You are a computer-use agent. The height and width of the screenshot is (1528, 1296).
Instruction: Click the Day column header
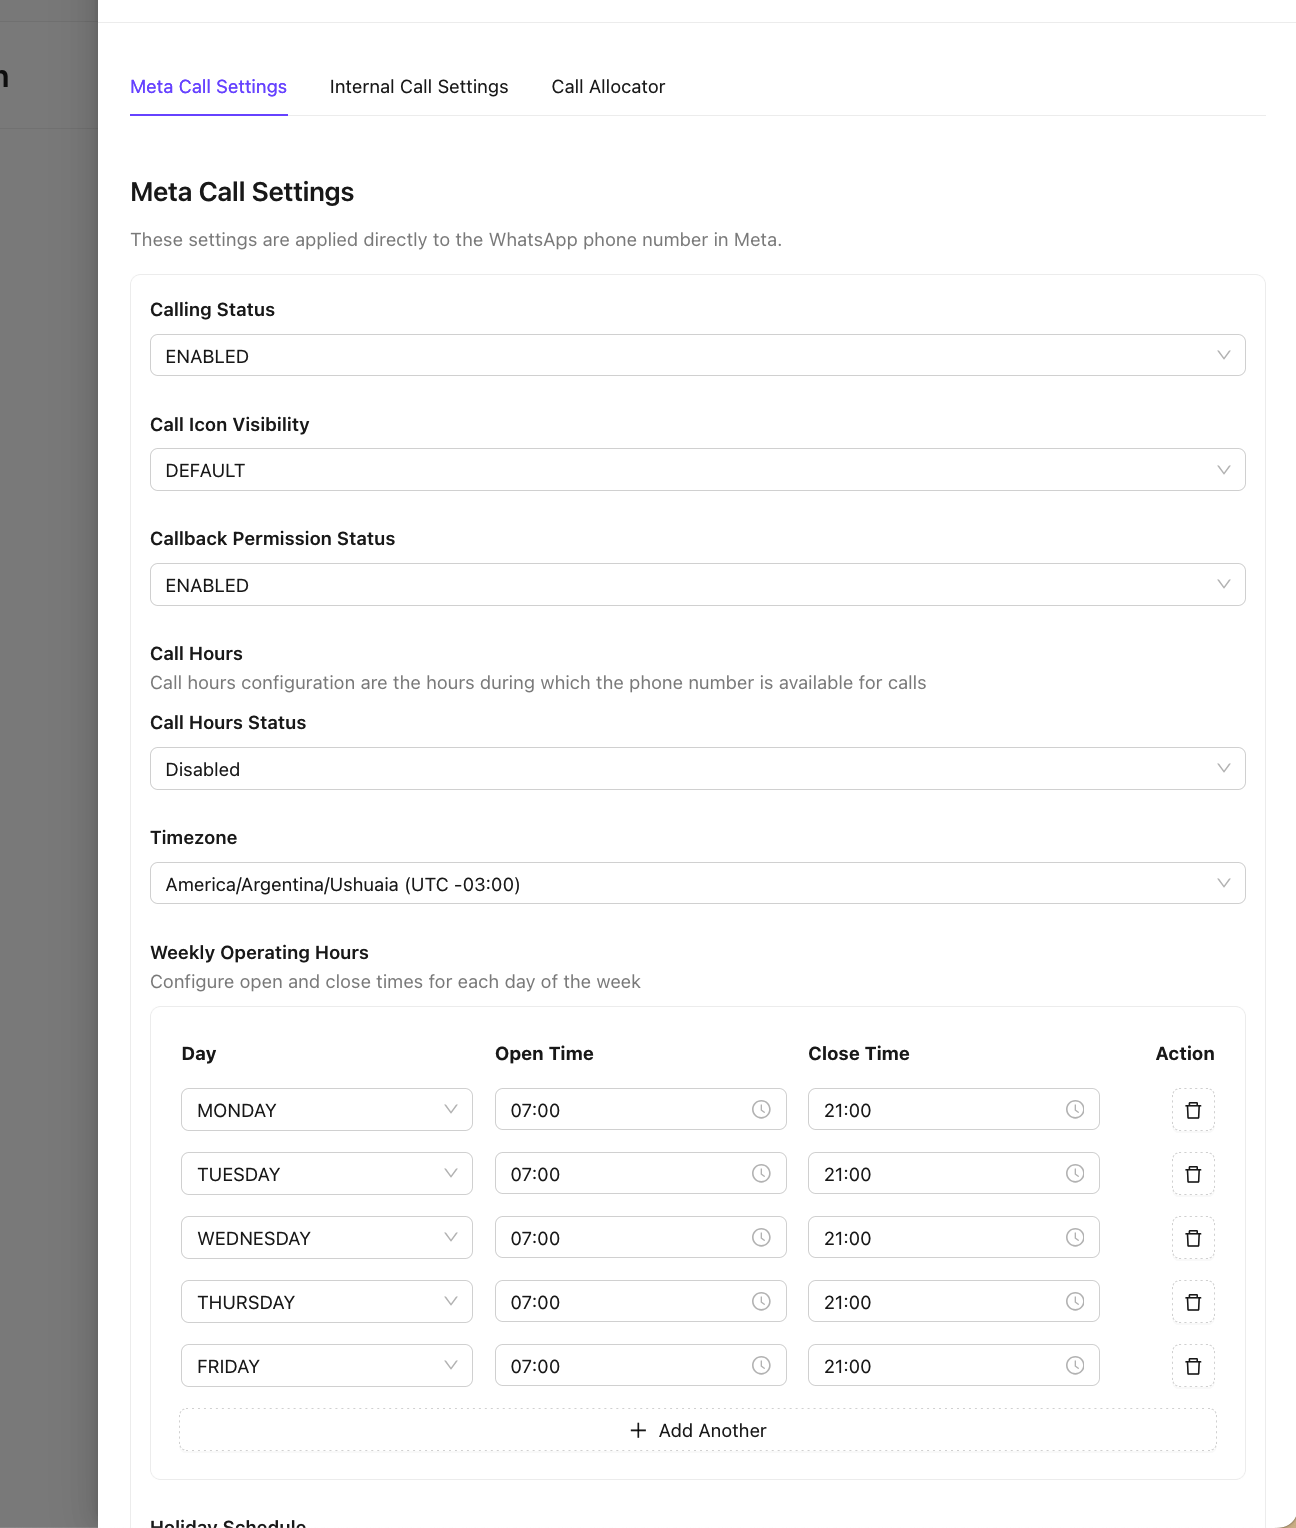click(199, 1053)
